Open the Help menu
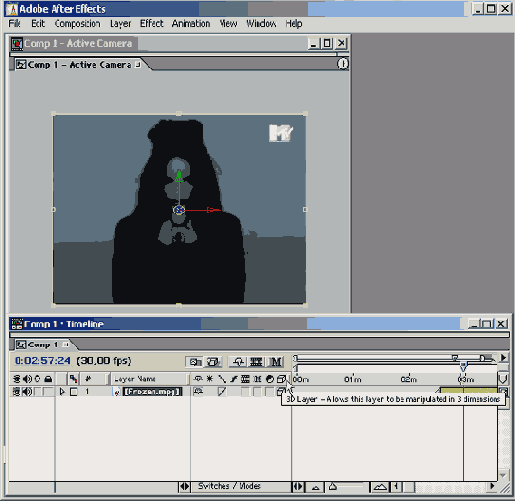The height and width of the screenshot is (501, 515). 294,24
